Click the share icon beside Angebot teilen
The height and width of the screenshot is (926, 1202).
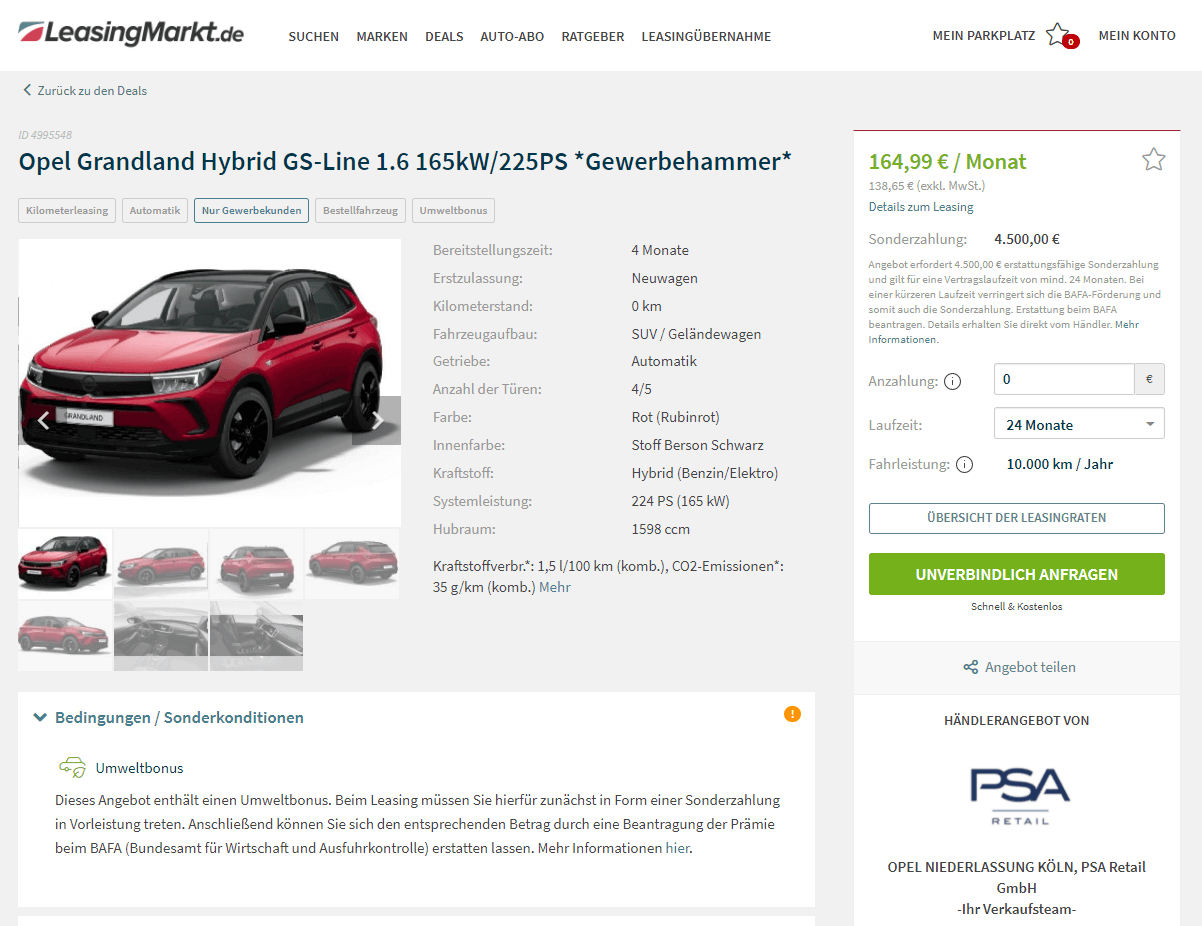(970, 667)
